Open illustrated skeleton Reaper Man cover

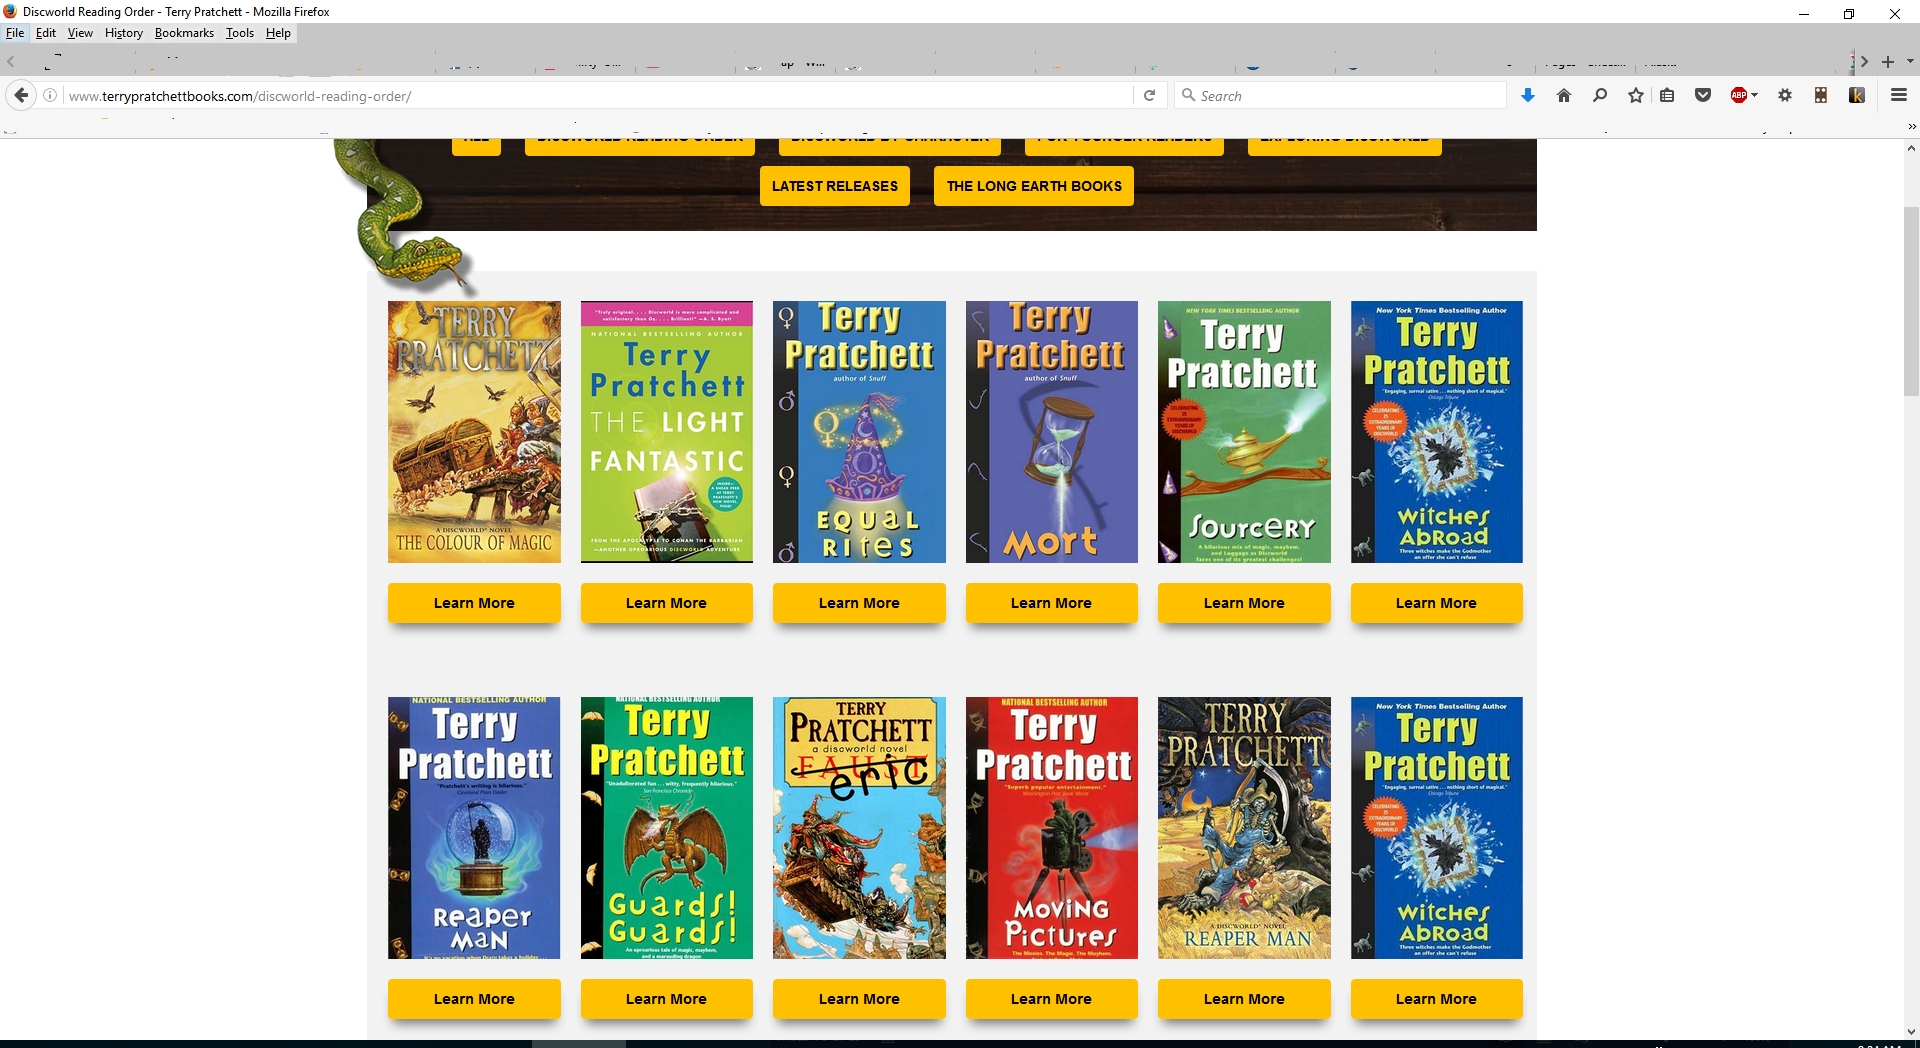click(x=1244, y=828)
